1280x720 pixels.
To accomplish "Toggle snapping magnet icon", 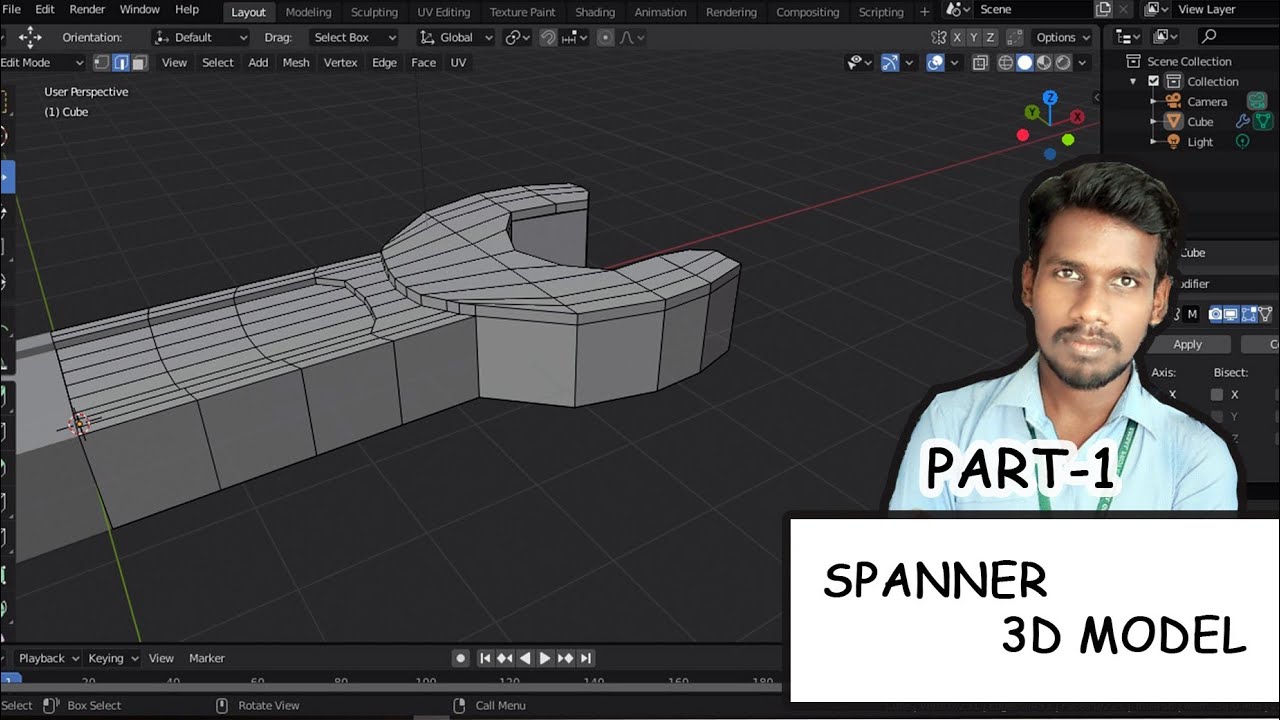I will (x=548, y=37).
